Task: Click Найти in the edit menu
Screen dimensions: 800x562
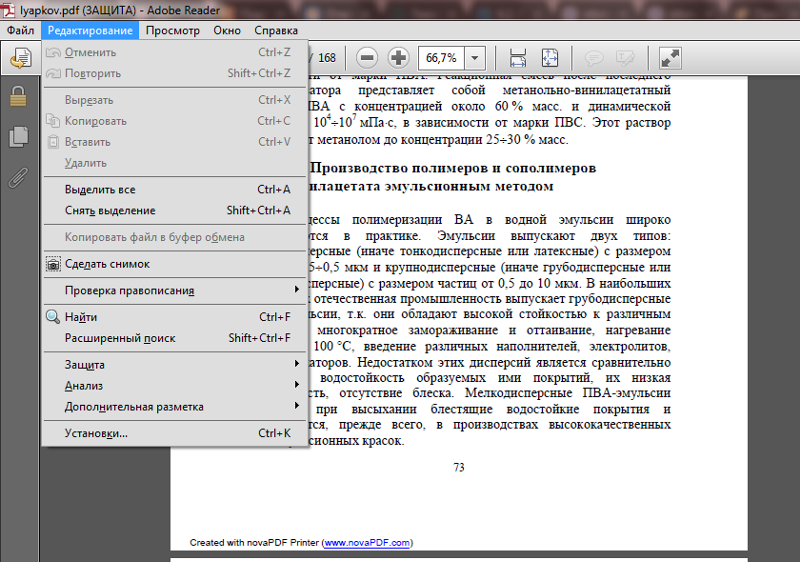Action: coord(81,317)
